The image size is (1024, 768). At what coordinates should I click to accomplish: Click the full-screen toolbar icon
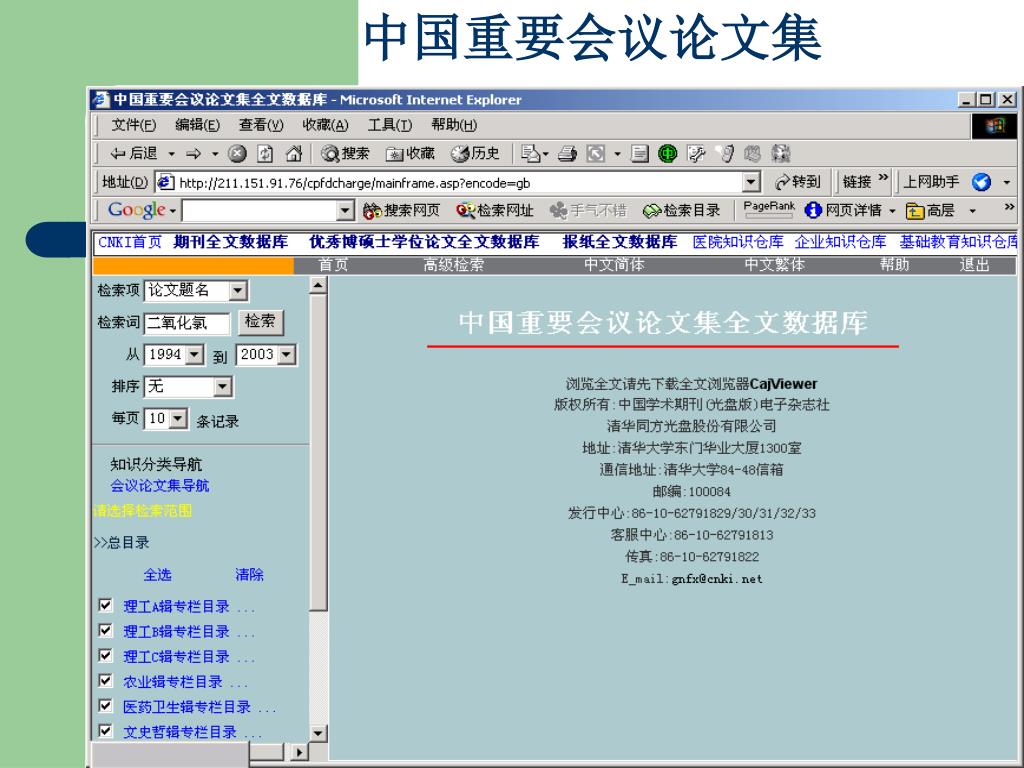[x=596, y=153]
